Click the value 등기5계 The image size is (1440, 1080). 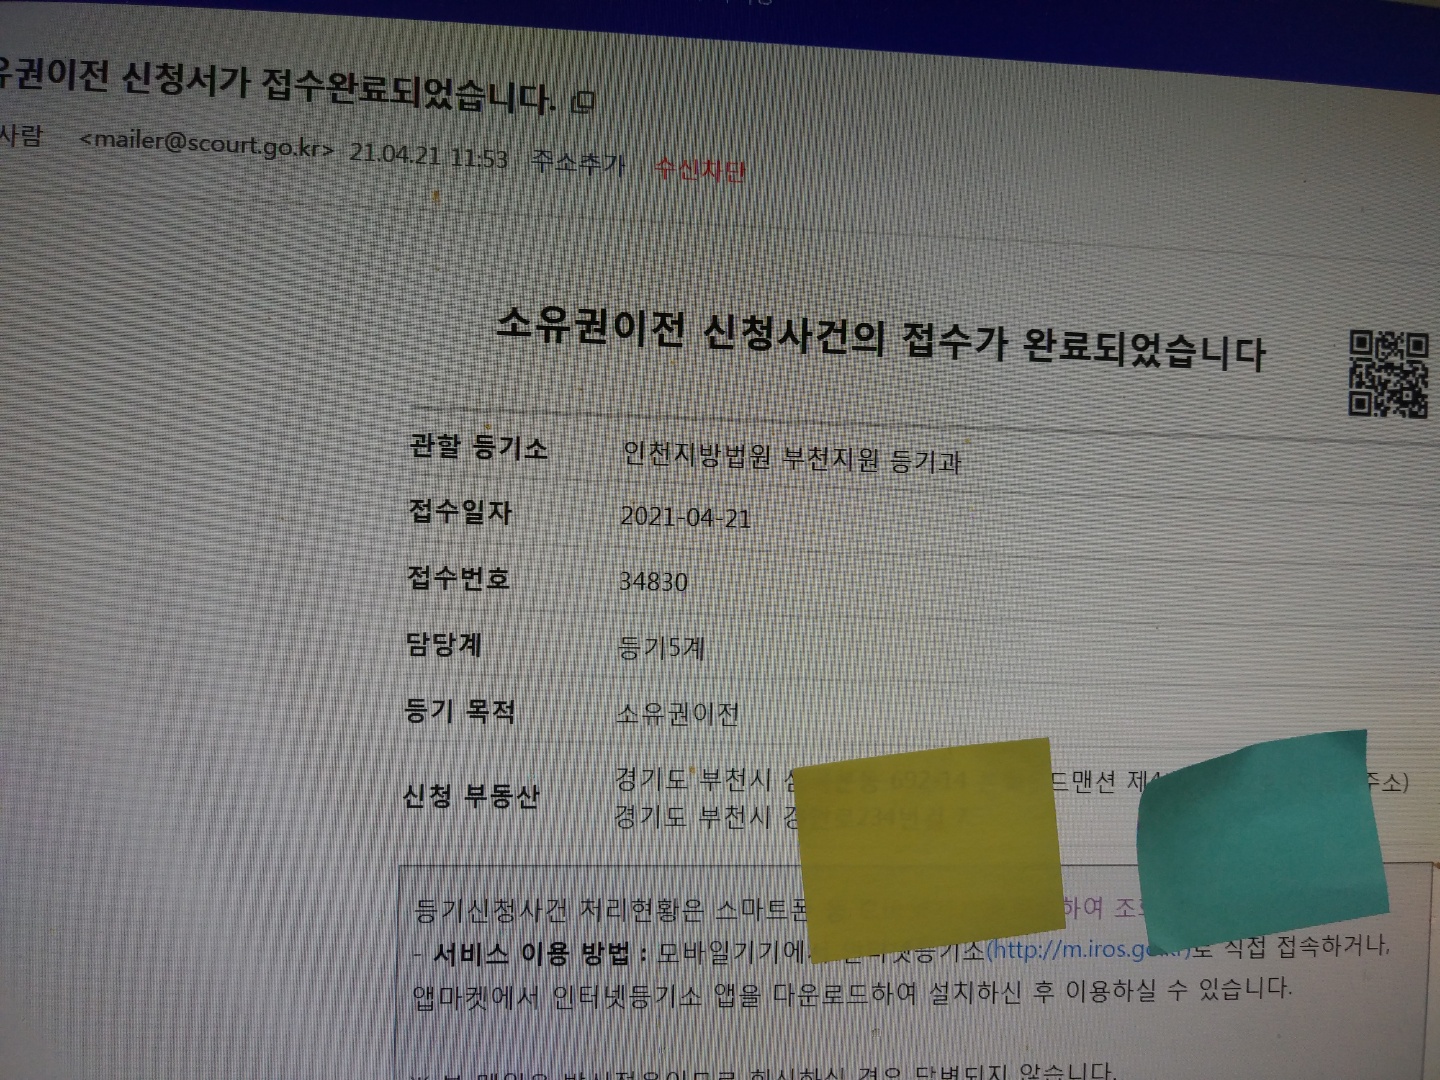pyautogui.click(x=661, y=648)
